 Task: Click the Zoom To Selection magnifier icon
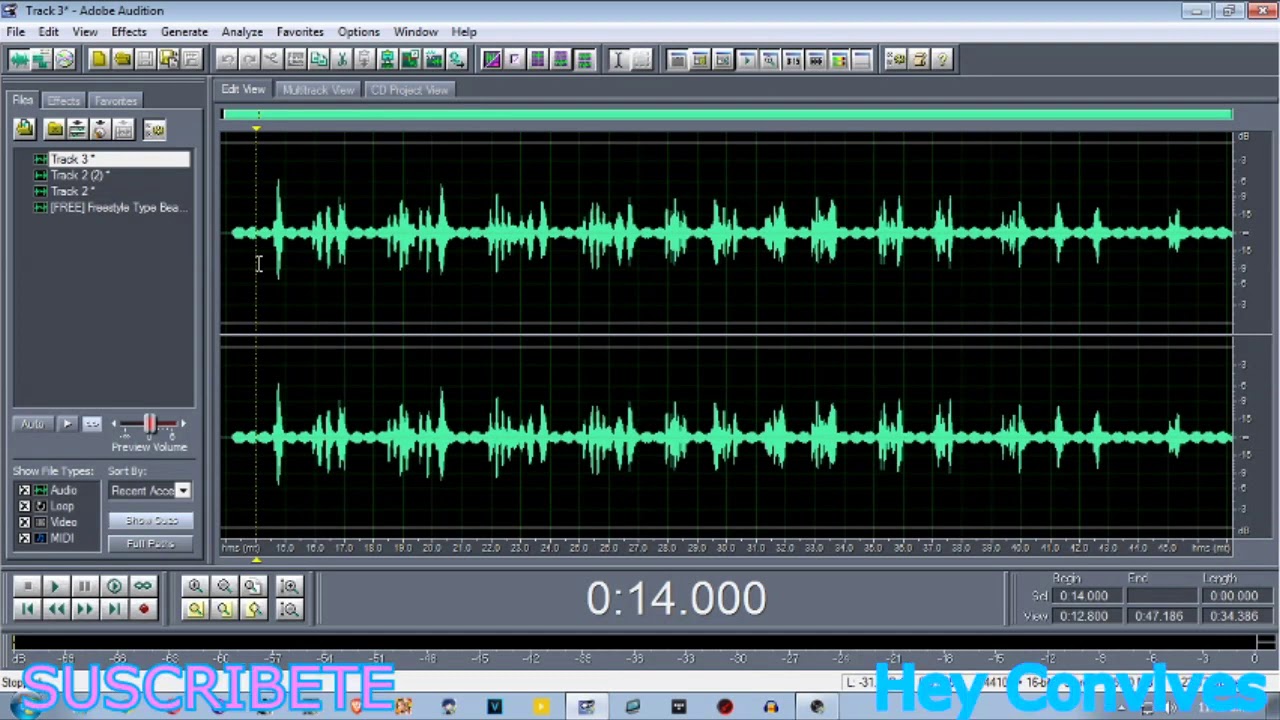pyautogui.click(x=195, y=609)
